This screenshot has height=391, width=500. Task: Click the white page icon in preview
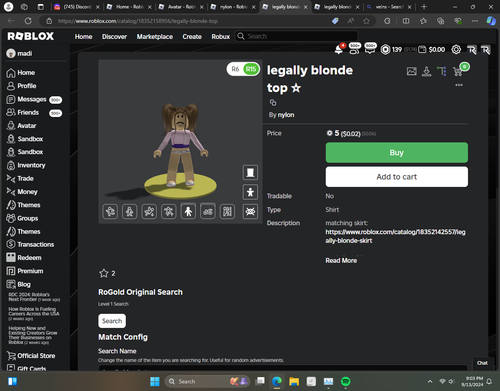point(250,172)
